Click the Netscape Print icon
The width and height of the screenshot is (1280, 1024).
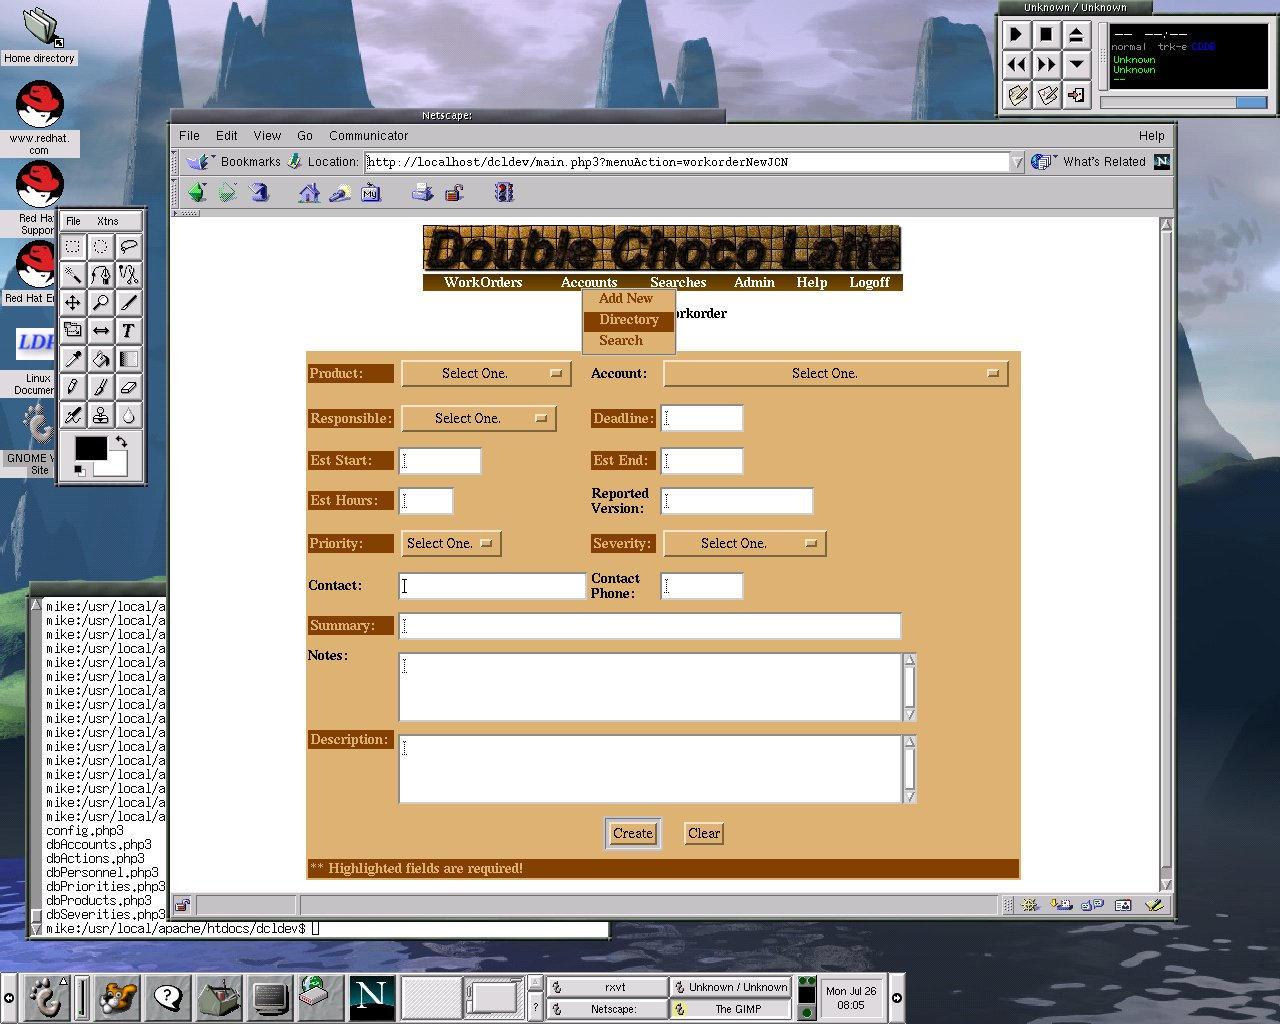tap(422, 192)
